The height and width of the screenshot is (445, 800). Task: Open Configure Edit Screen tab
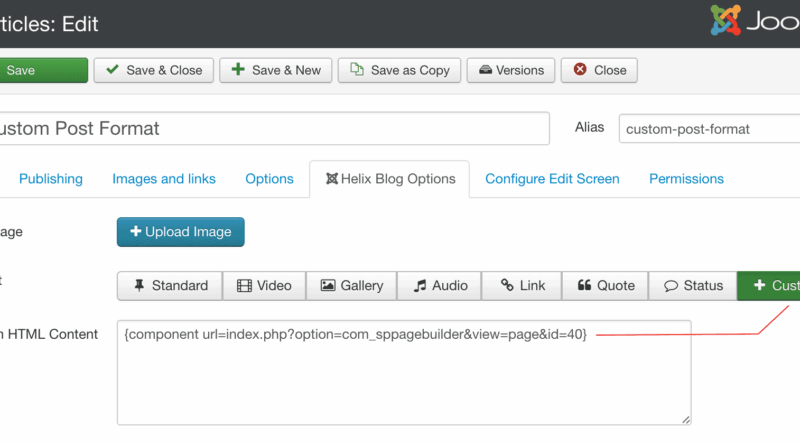click(552, 179)
